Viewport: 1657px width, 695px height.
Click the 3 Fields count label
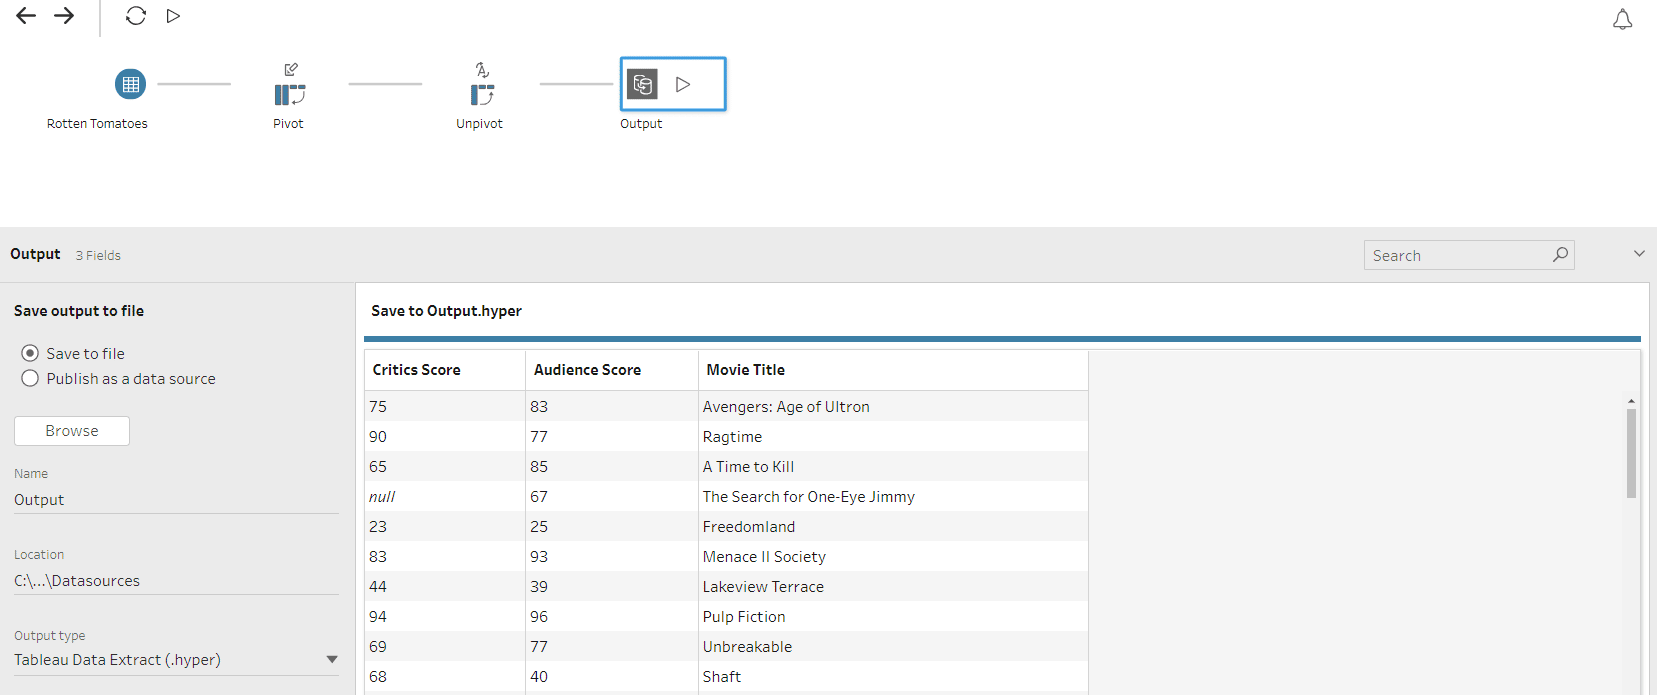(x=98, y=255)
